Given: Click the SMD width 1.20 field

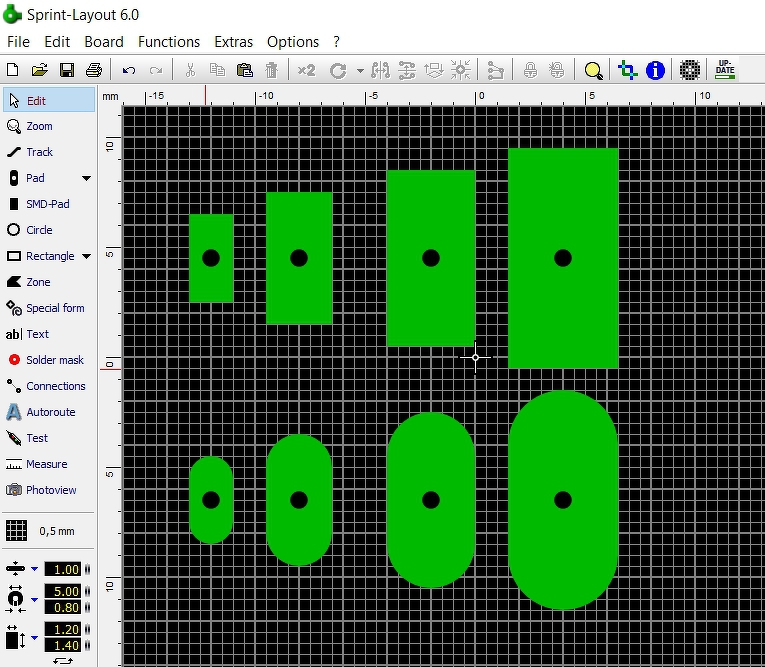Looking at the screenshot, I should pyautogui.click(x=63, y=629).
